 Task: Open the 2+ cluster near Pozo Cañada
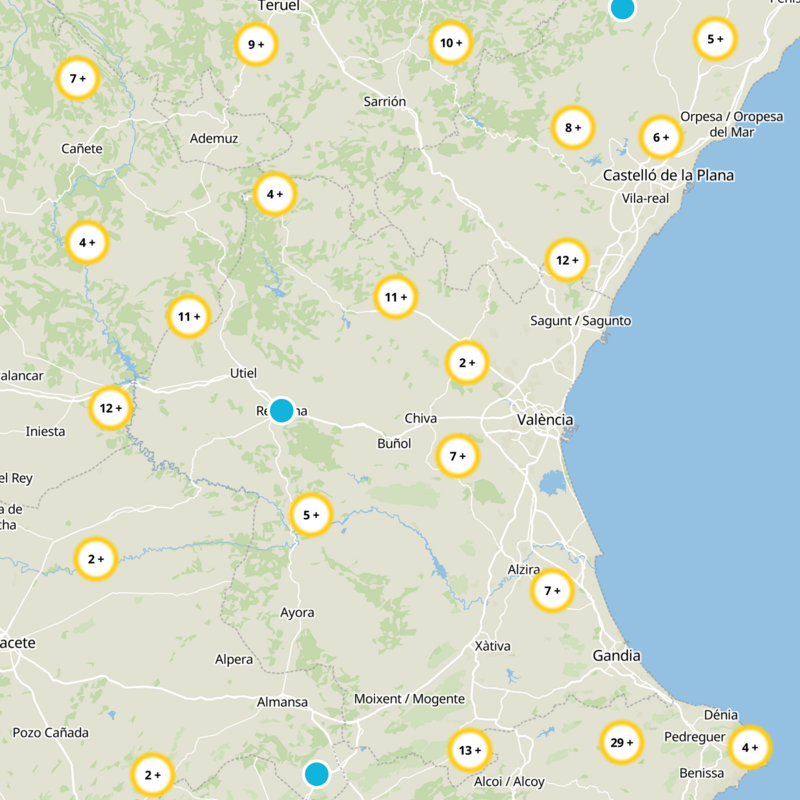[153, 776]
